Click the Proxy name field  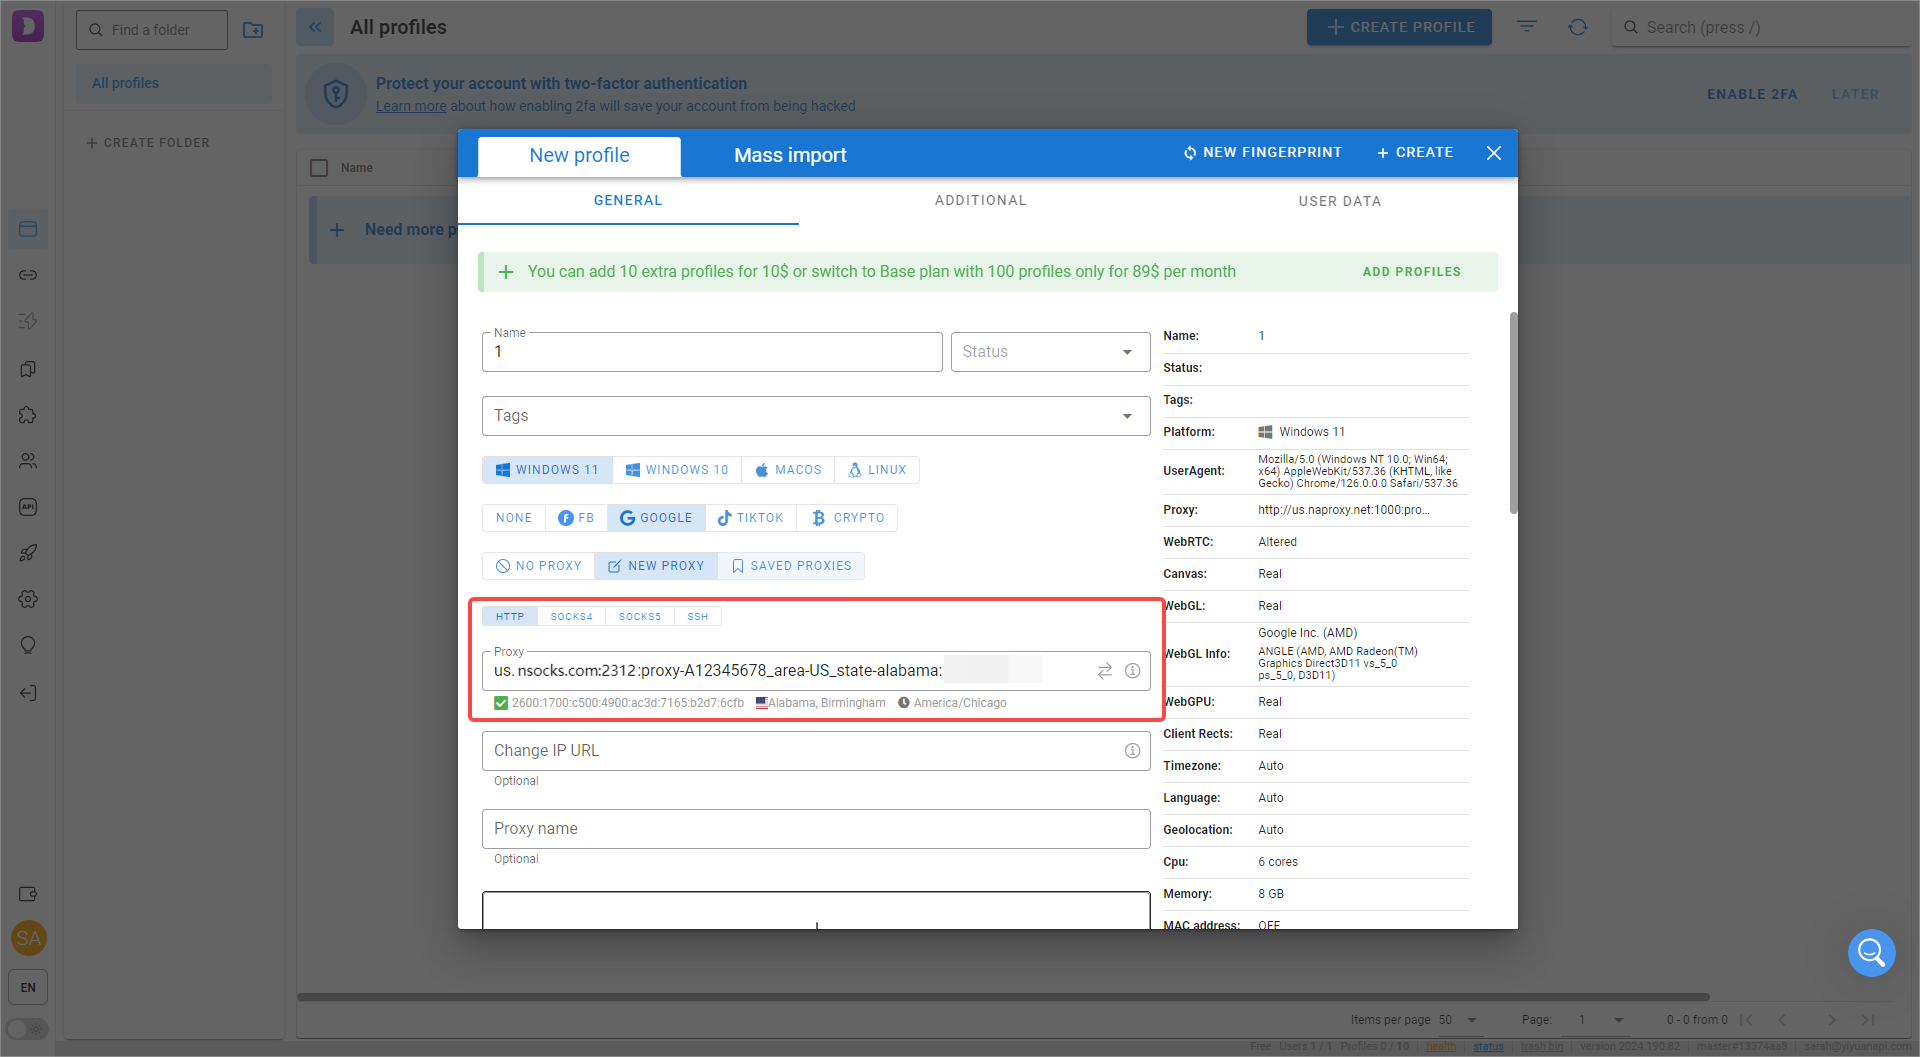point(816,829)
